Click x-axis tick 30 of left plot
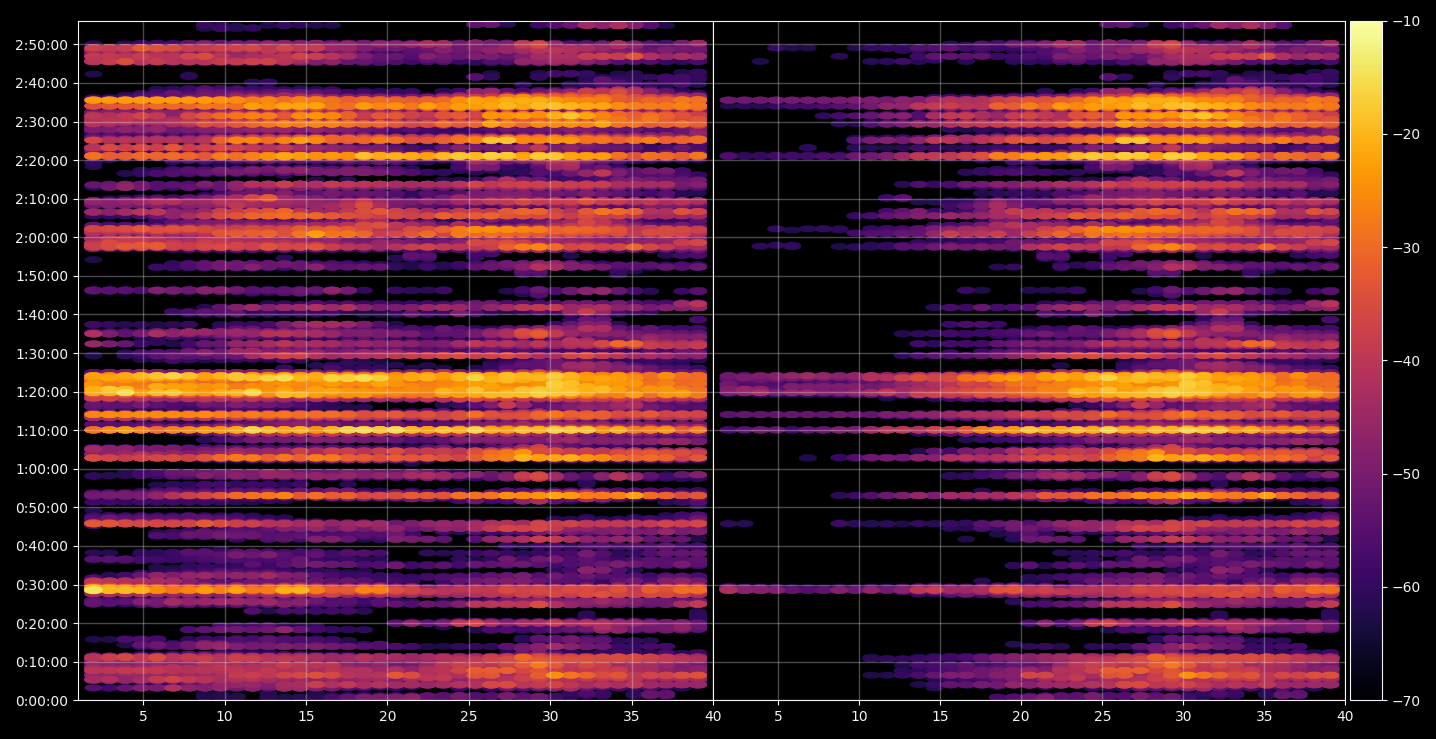1436x739 pixels. pyautogui.click(x=550, y=716)
